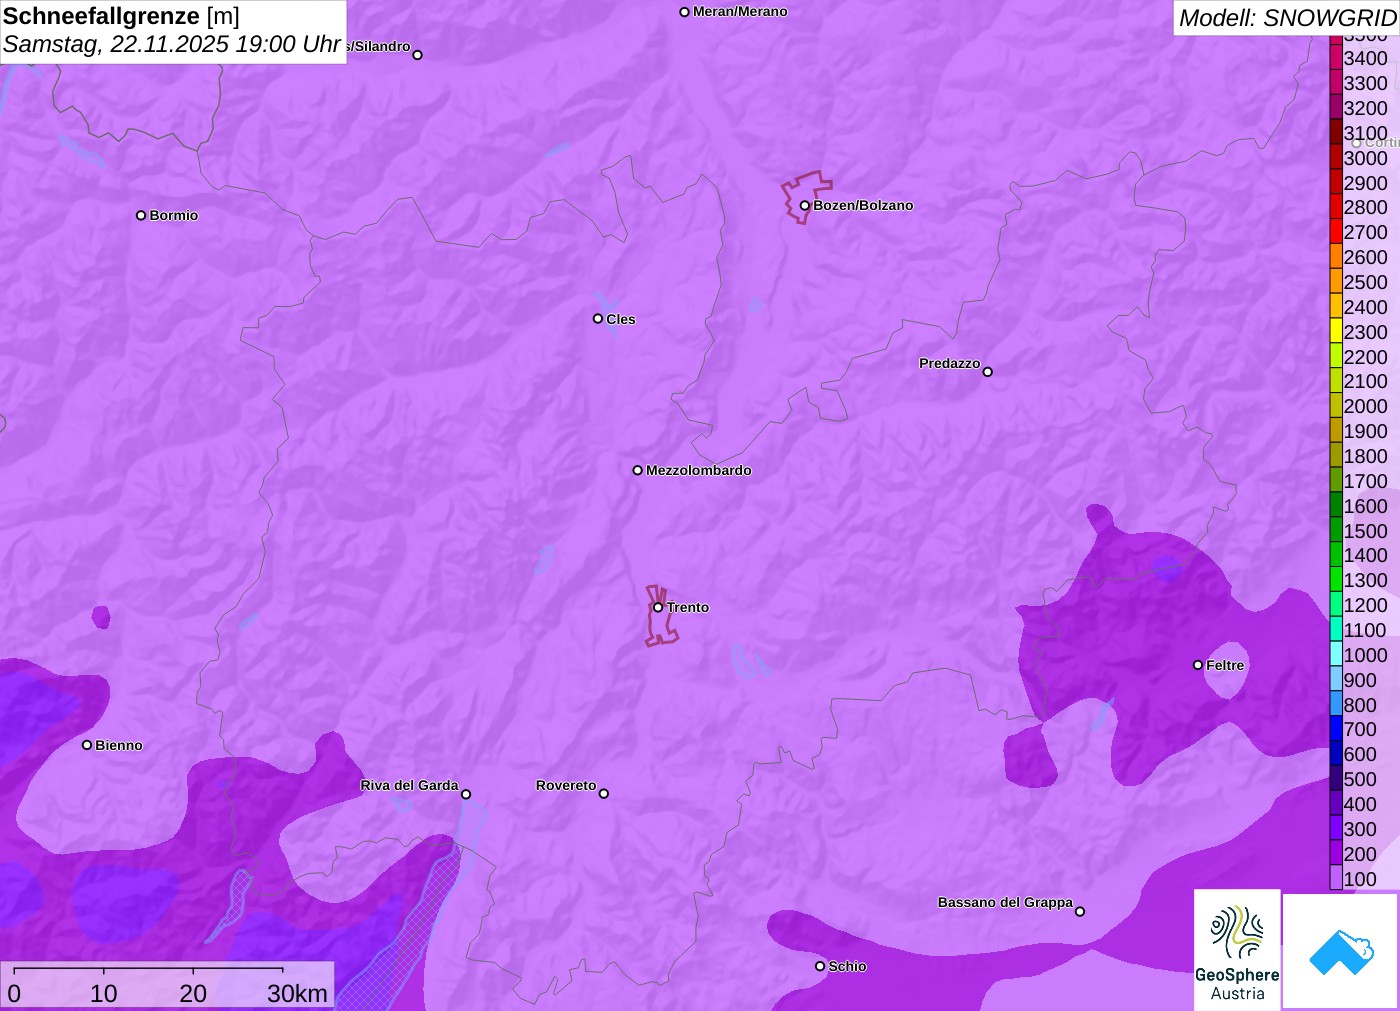Click the 20 mark on scale bar
Image resolution: width=1400 pixels, height=1011 pixels.
pyautogui.click(x=193, y=993)
